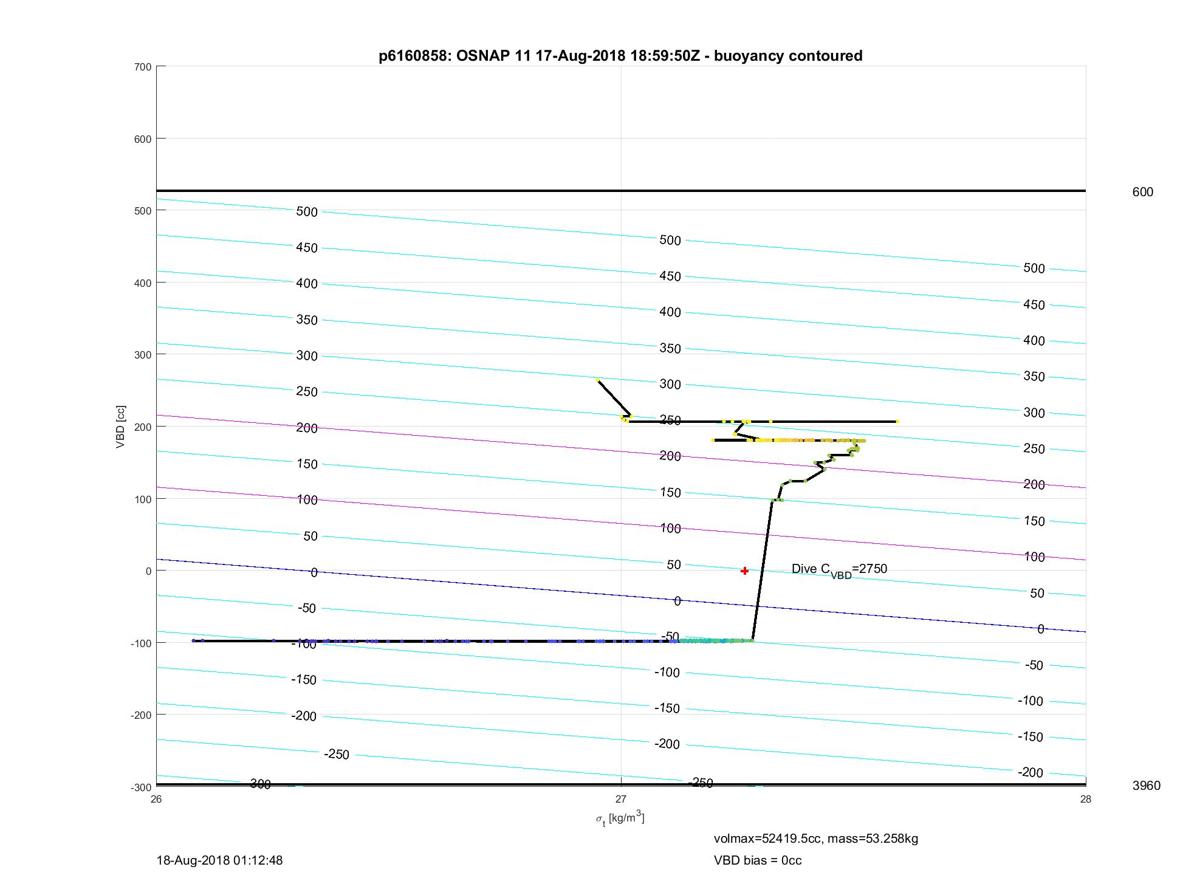Select the volmax=52419.5cc, mass=53.258kg text

click(x=815, y=838)
